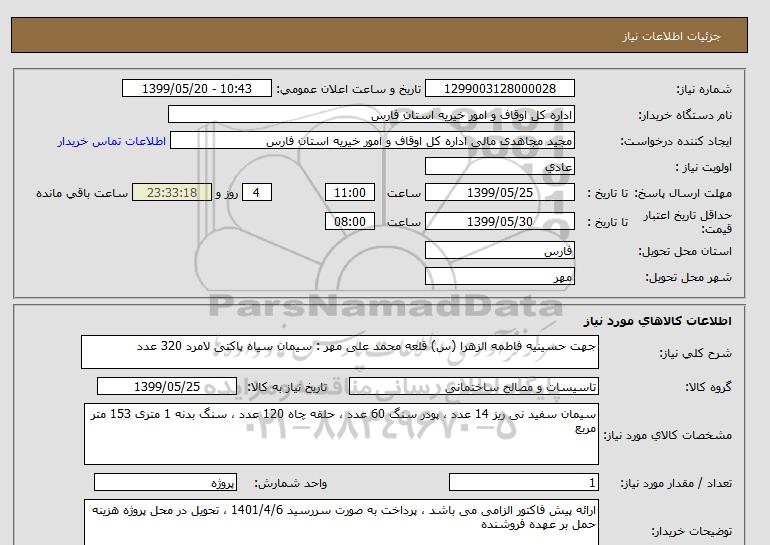Click the شهر محل تحویل label
The height and width of the screenshot is (545, 770).
pyautogui.click(x=688, y=277)
